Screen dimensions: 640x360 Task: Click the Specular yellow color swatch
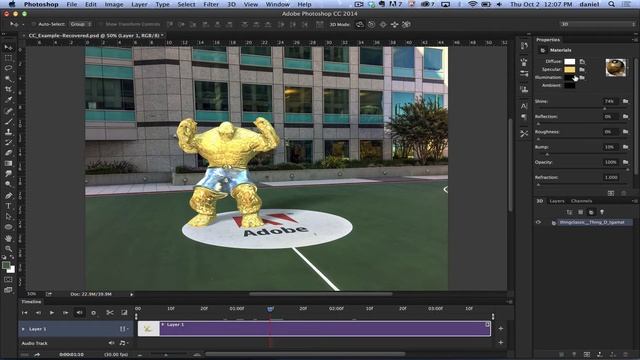(x=569, y=69)
